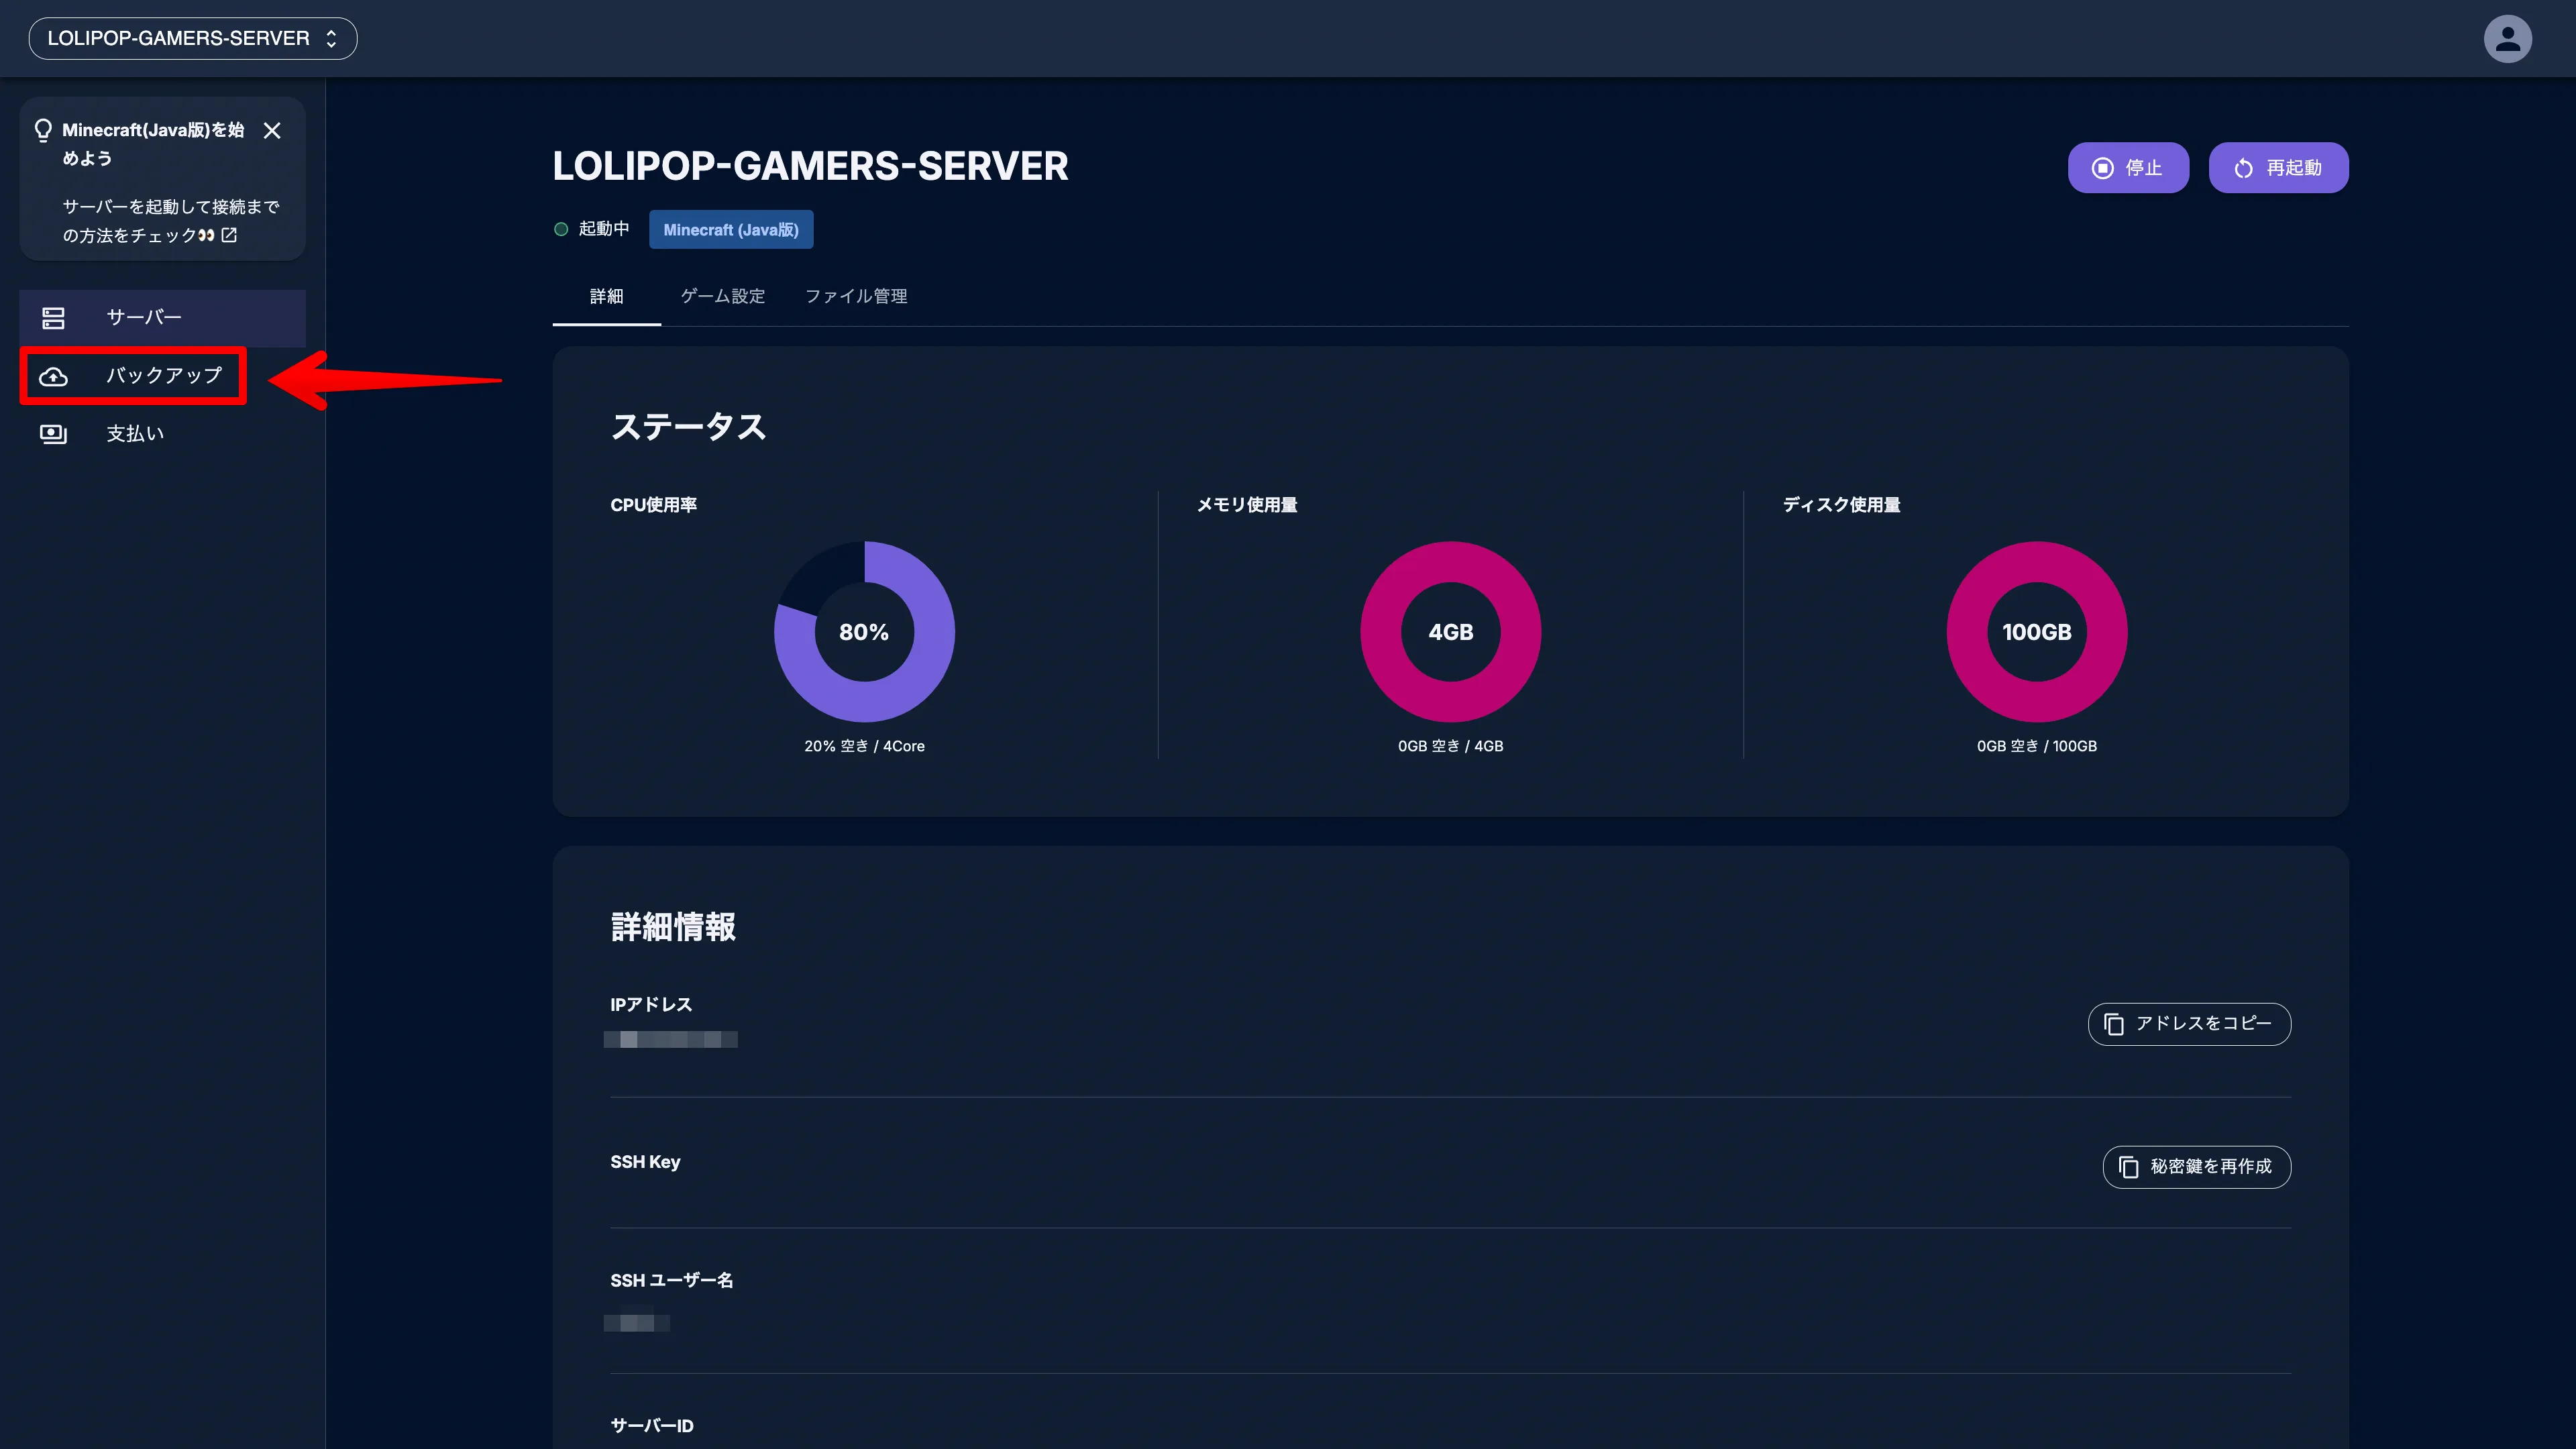Click the backup cloud upload icon
Screen dimensions: 2576x1449
pos(53,377)
